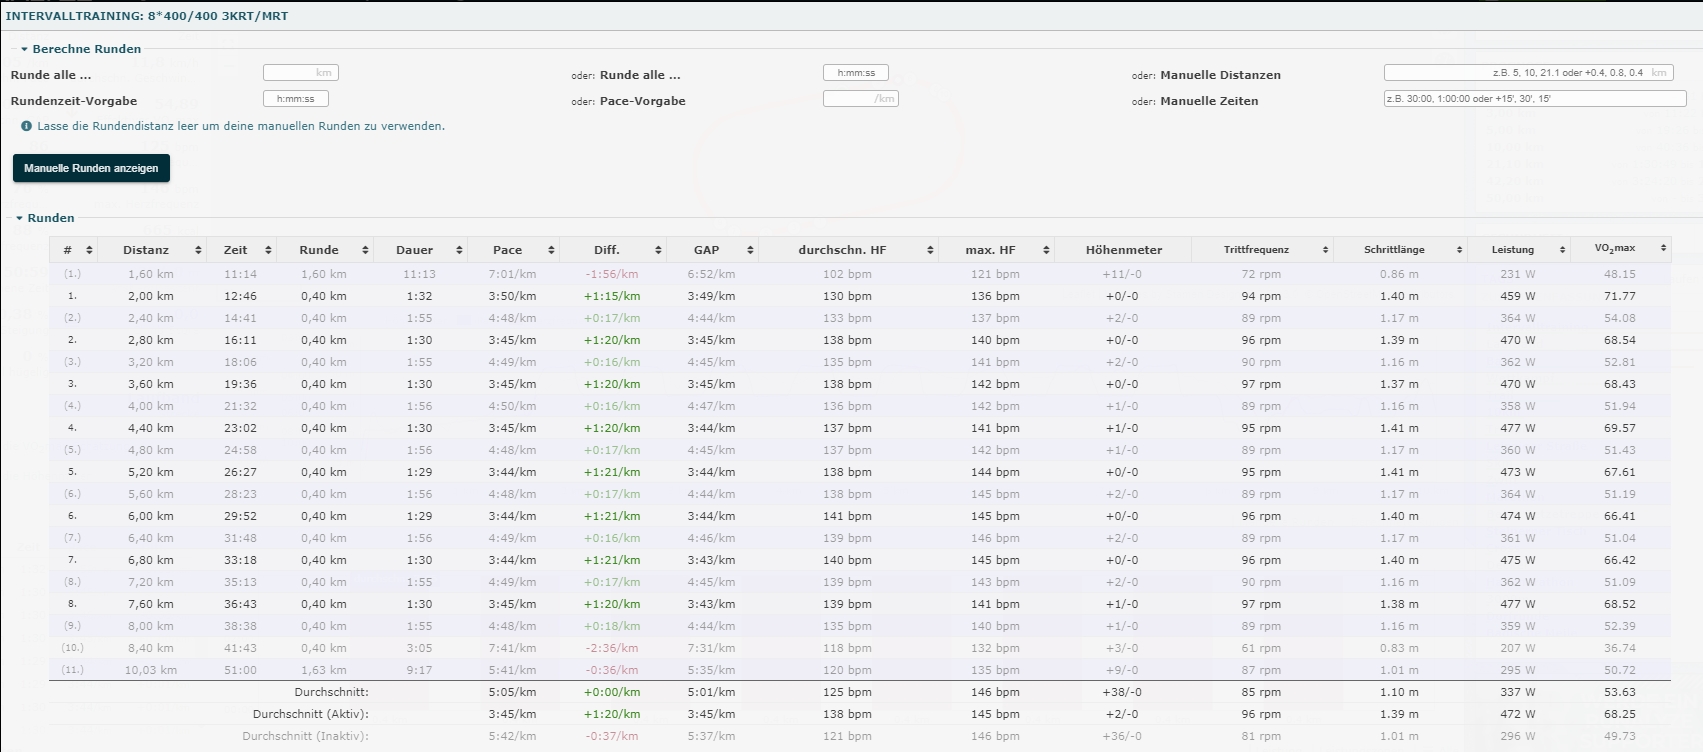Click sort arrows in the Diff. column
This screenshot has width=1703, height=752.
pos(658,250)
